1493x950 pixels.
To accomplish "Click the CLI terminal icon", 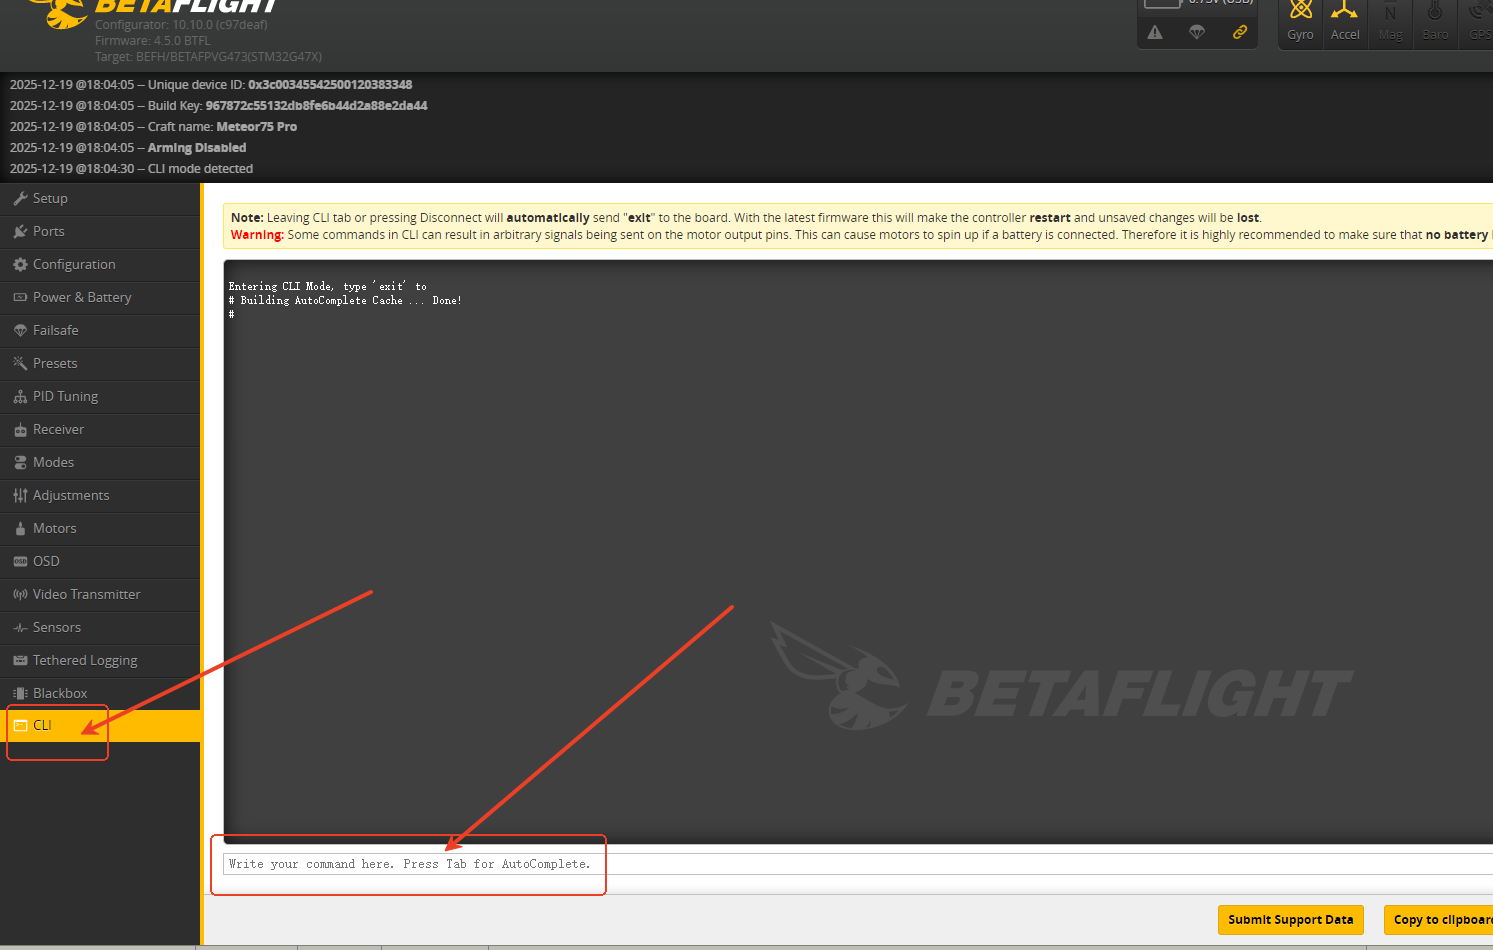I will point(20,725).
